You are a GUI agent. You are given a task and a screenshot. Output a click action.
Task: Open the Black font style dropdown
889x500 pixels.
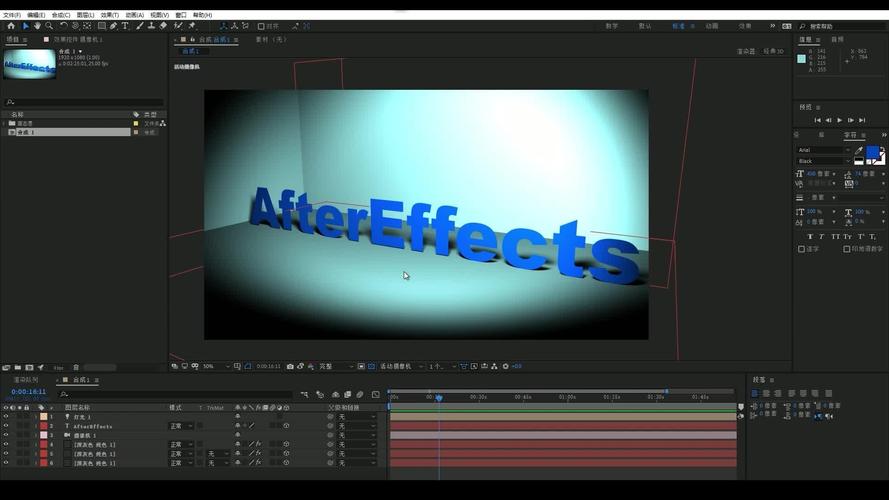point(824,162)
